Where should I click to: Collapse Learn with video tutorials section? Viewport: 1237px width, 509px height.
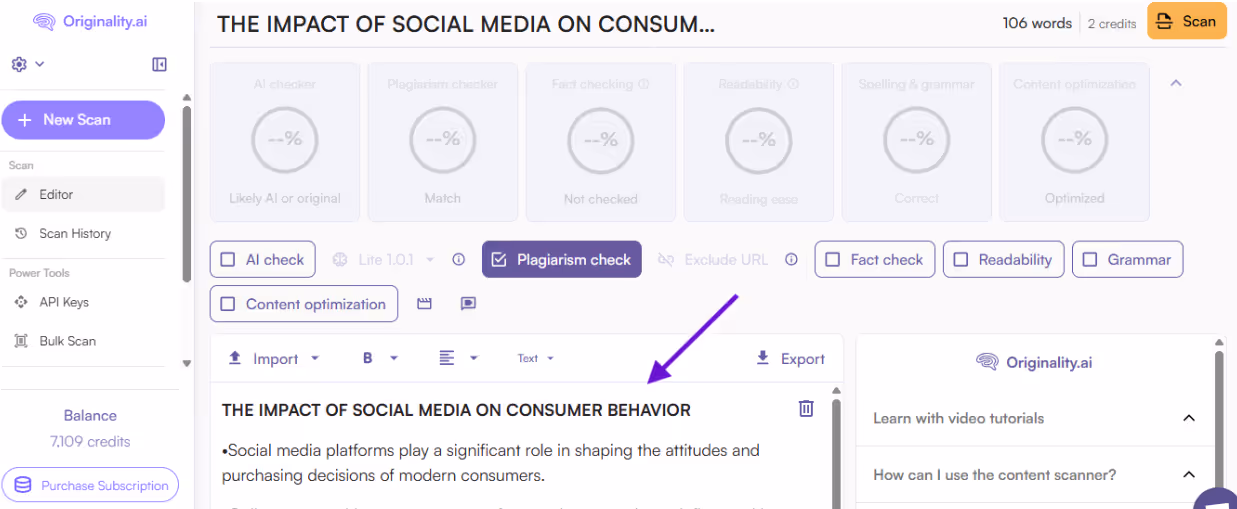click(1189, 418)
